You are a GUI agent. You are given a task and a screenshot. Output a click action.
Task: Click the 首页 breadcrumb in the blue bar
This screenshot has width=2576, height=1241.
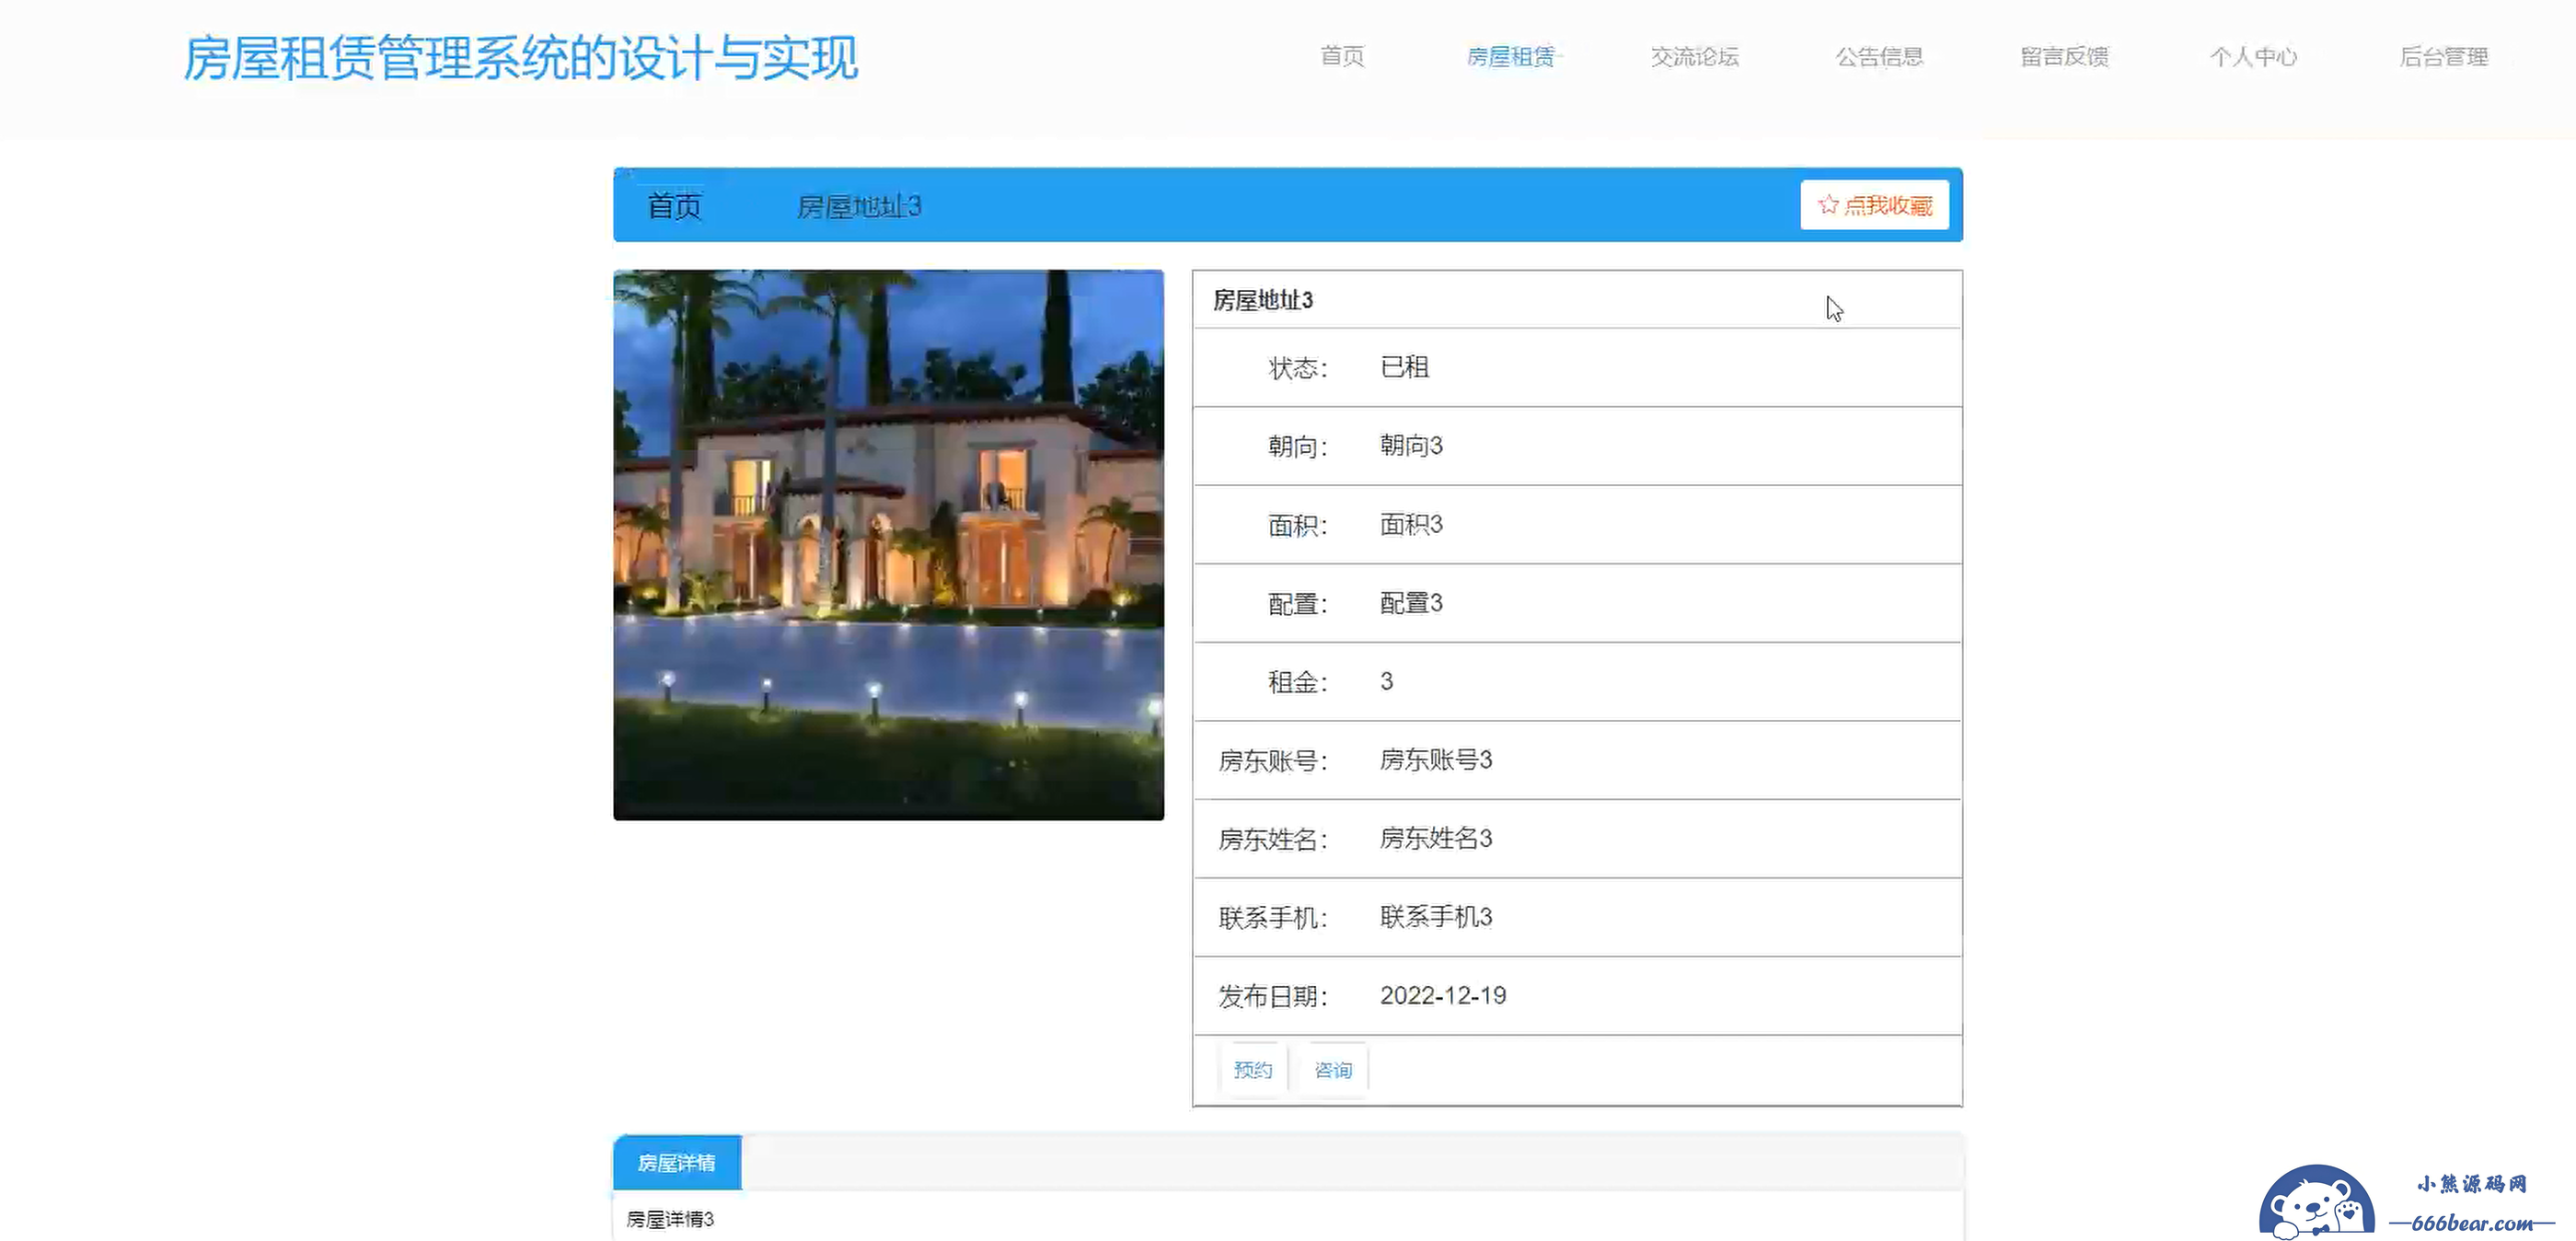674,206
